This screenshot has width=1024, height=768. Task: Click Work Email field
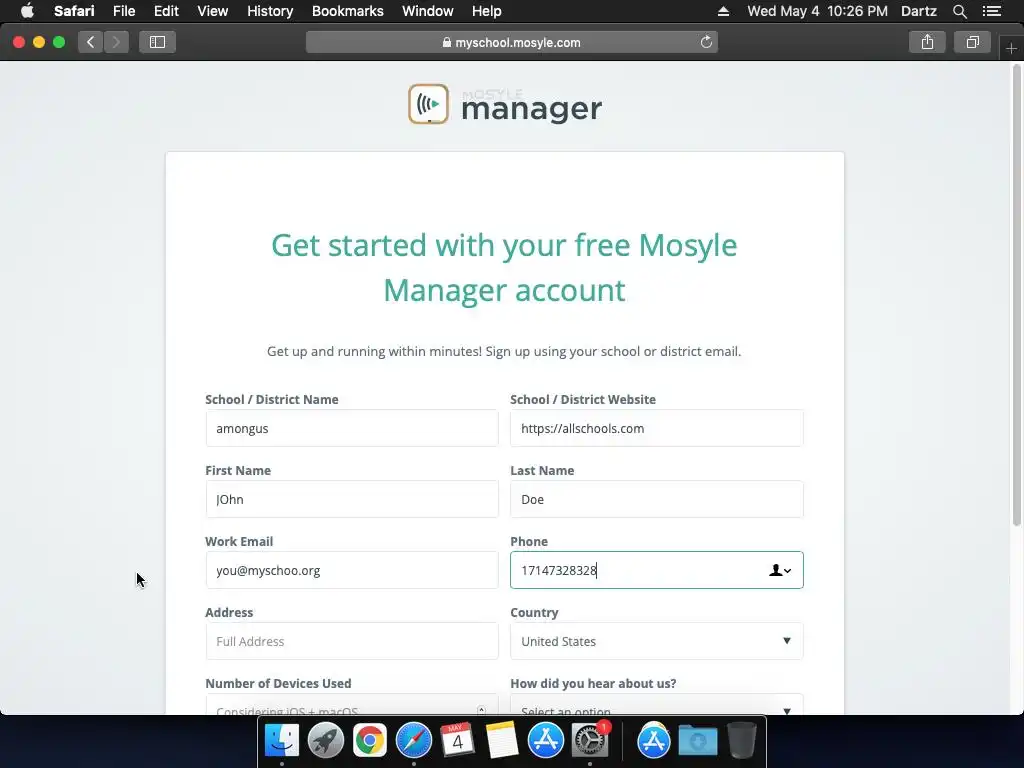(x=352, y=570)
